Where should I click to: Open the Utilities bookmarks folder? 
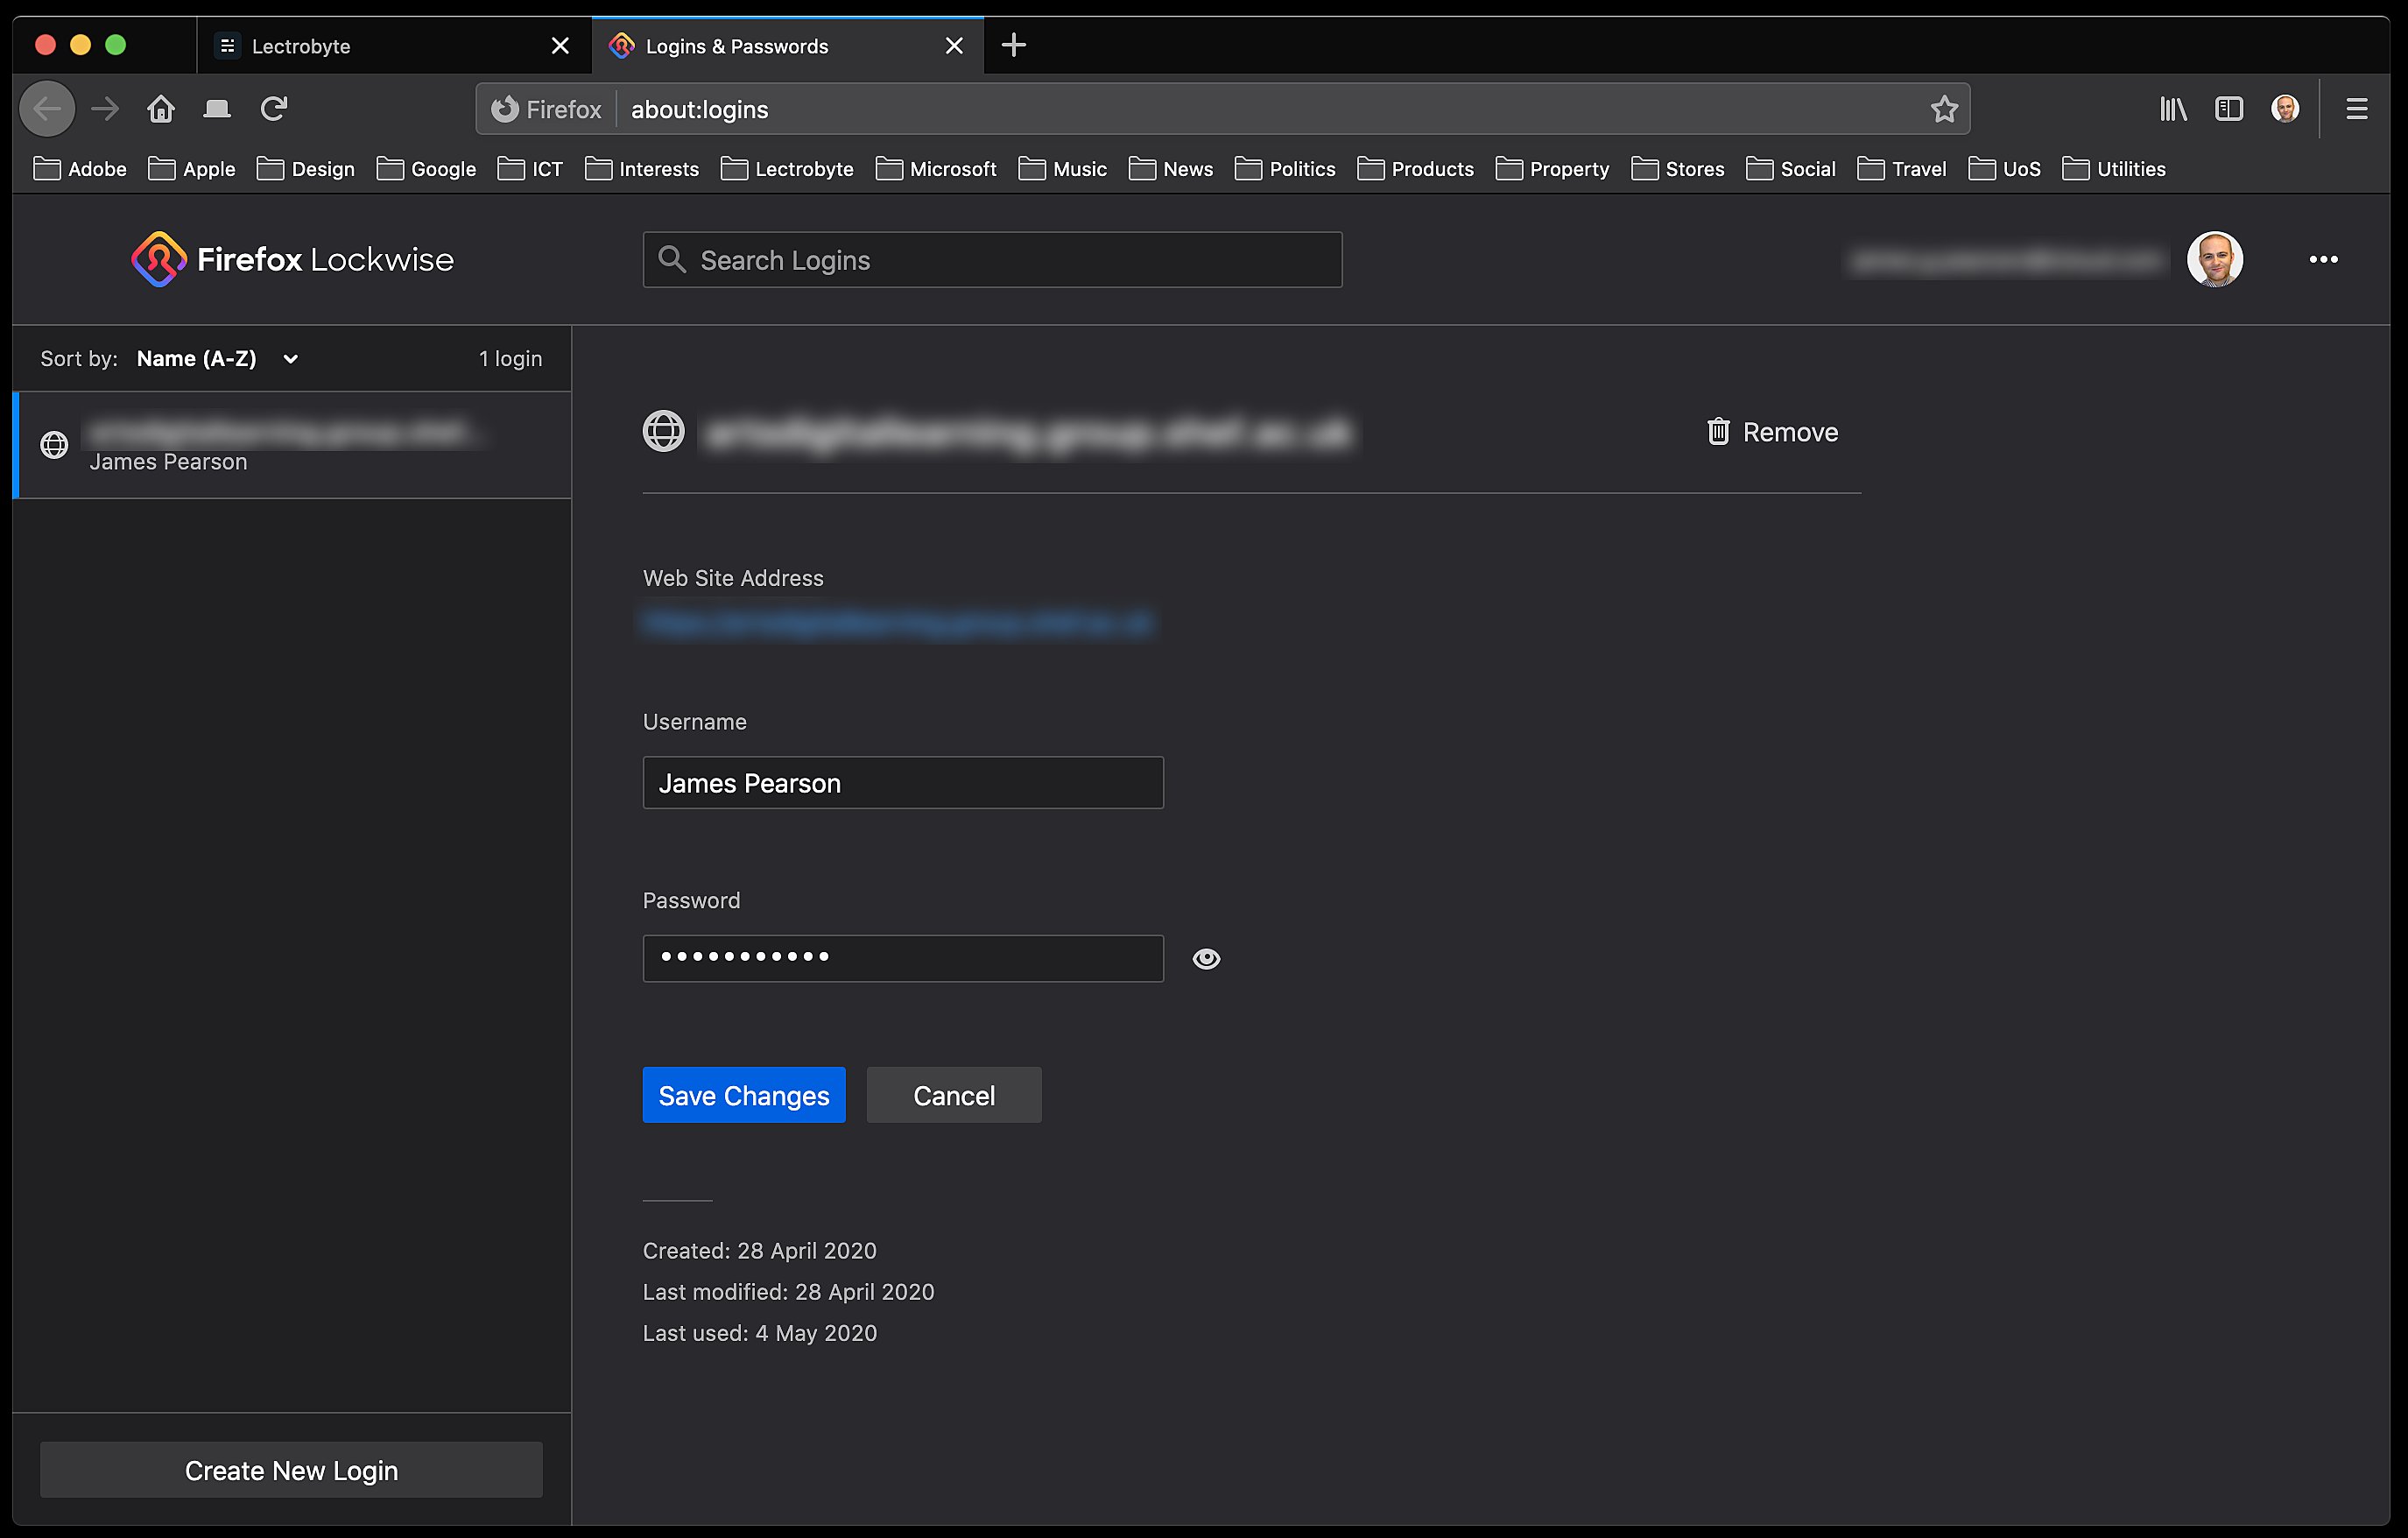point(2114,169)
